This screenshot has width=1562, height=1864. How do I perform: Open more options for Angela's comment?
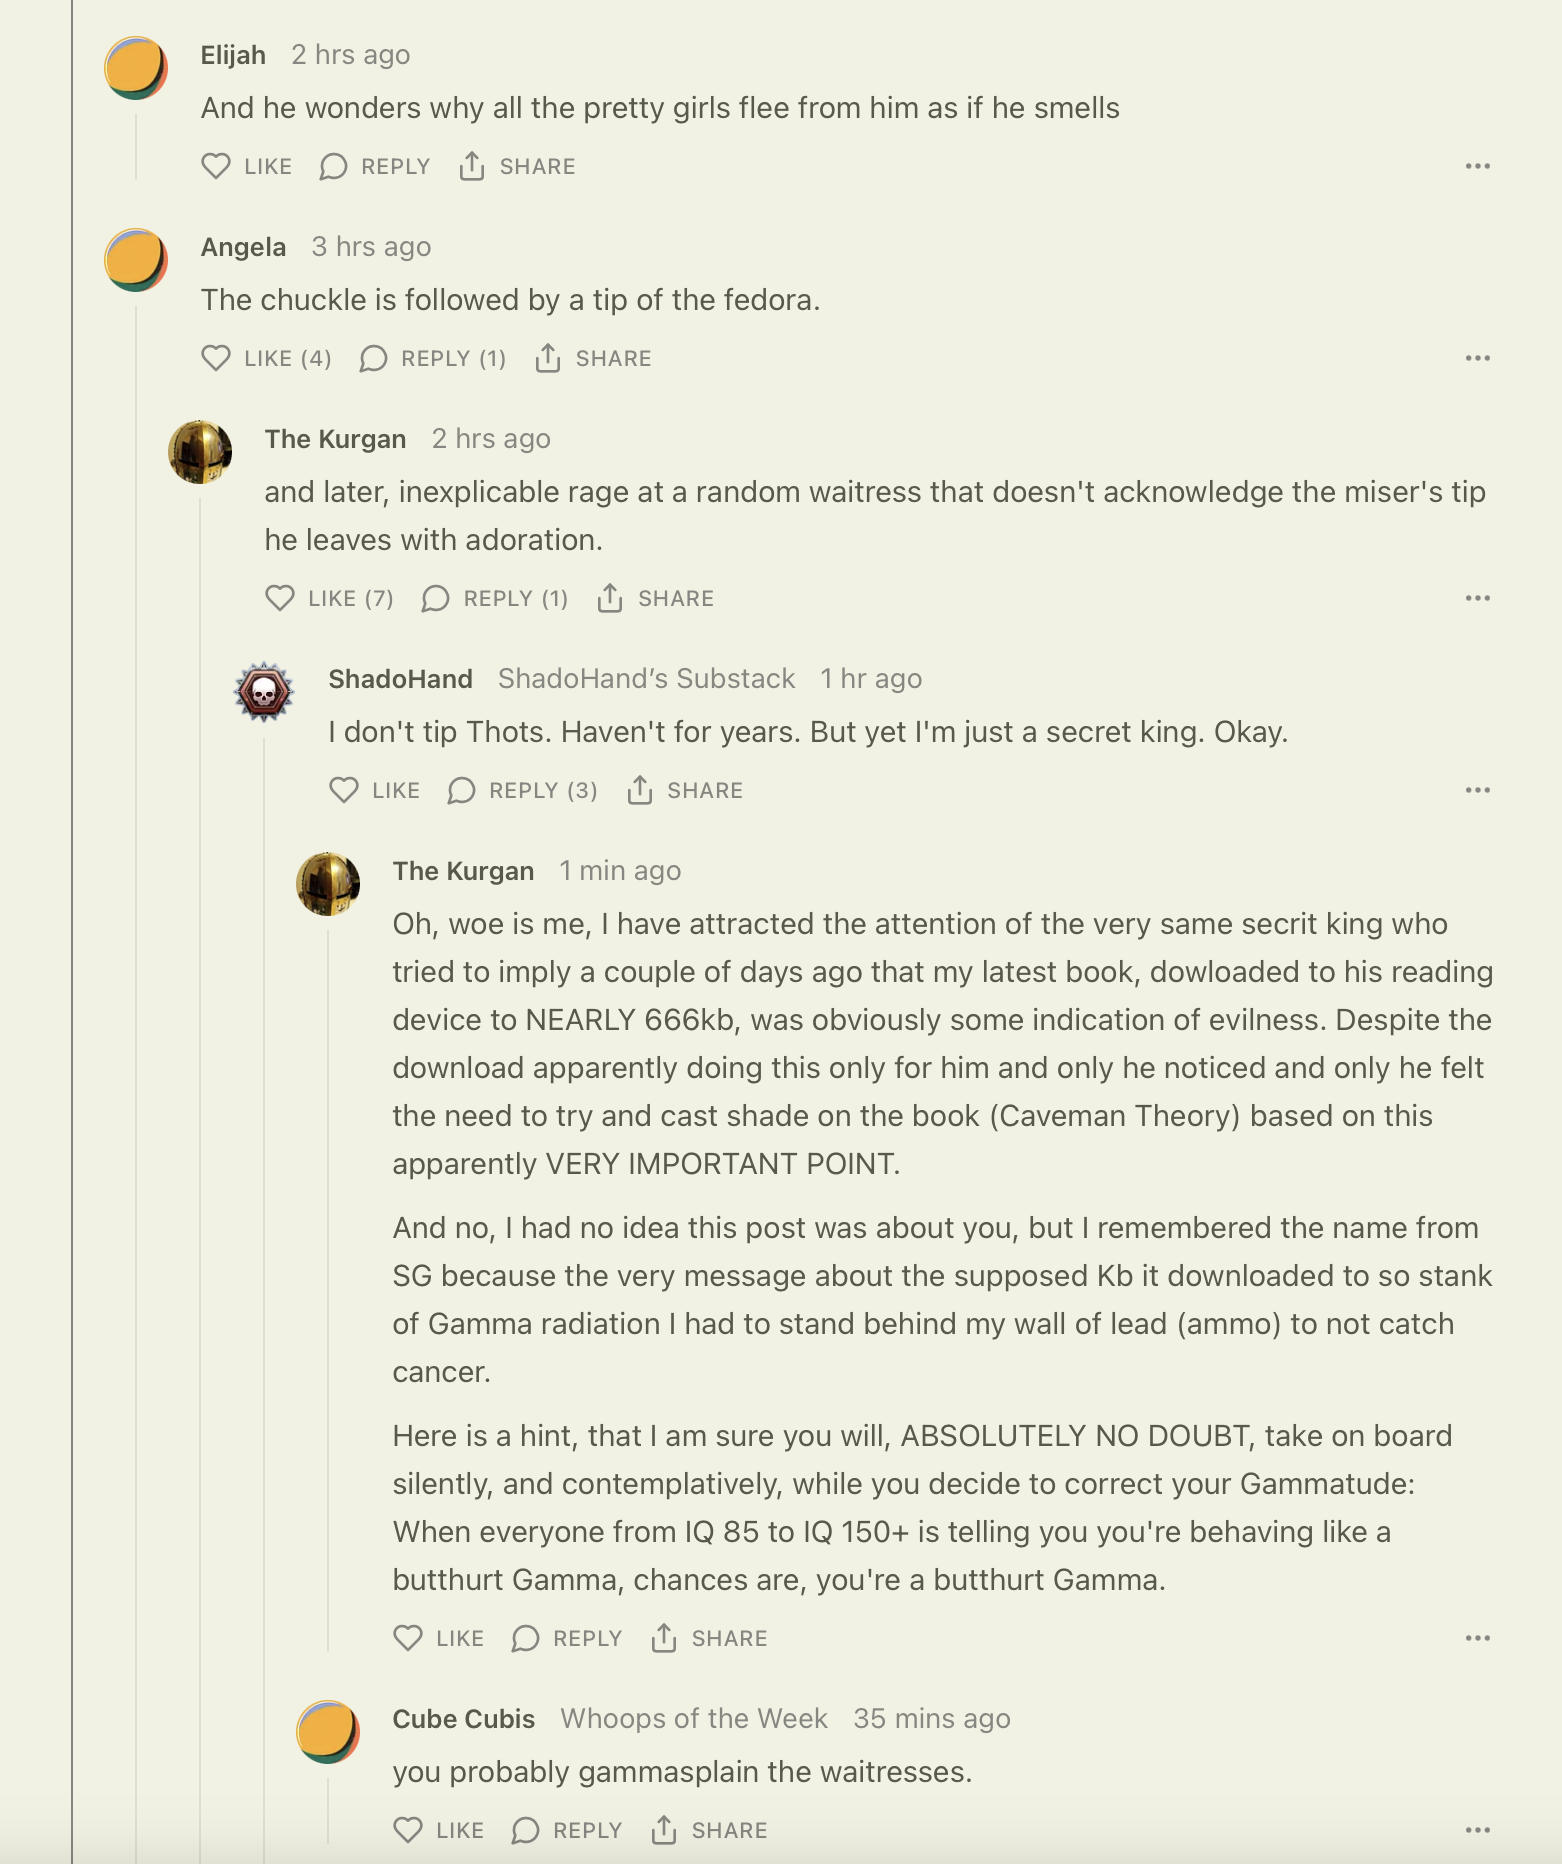(x=1477, y=358)
